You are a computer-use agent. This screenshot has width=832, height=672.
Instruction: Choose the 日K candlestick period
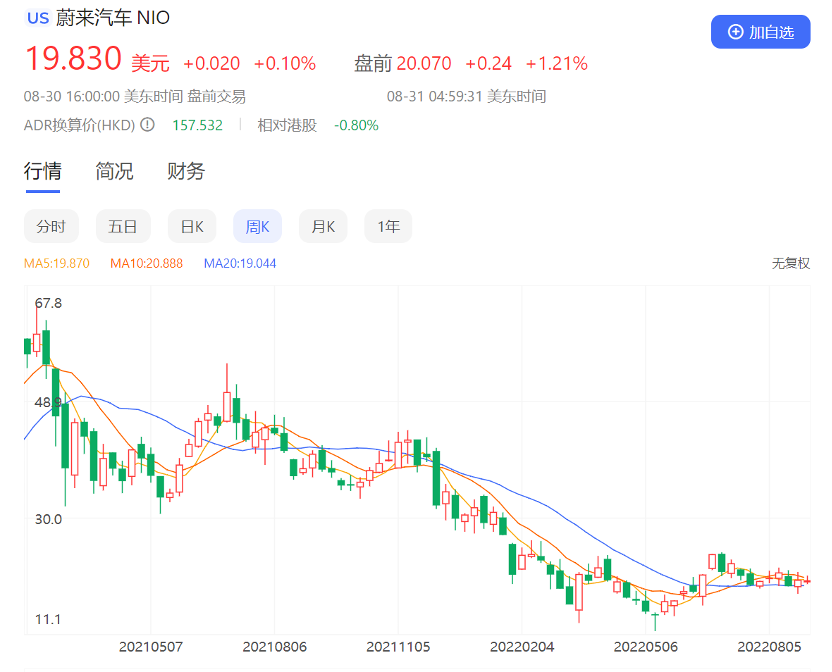click(x=191, y=227)
